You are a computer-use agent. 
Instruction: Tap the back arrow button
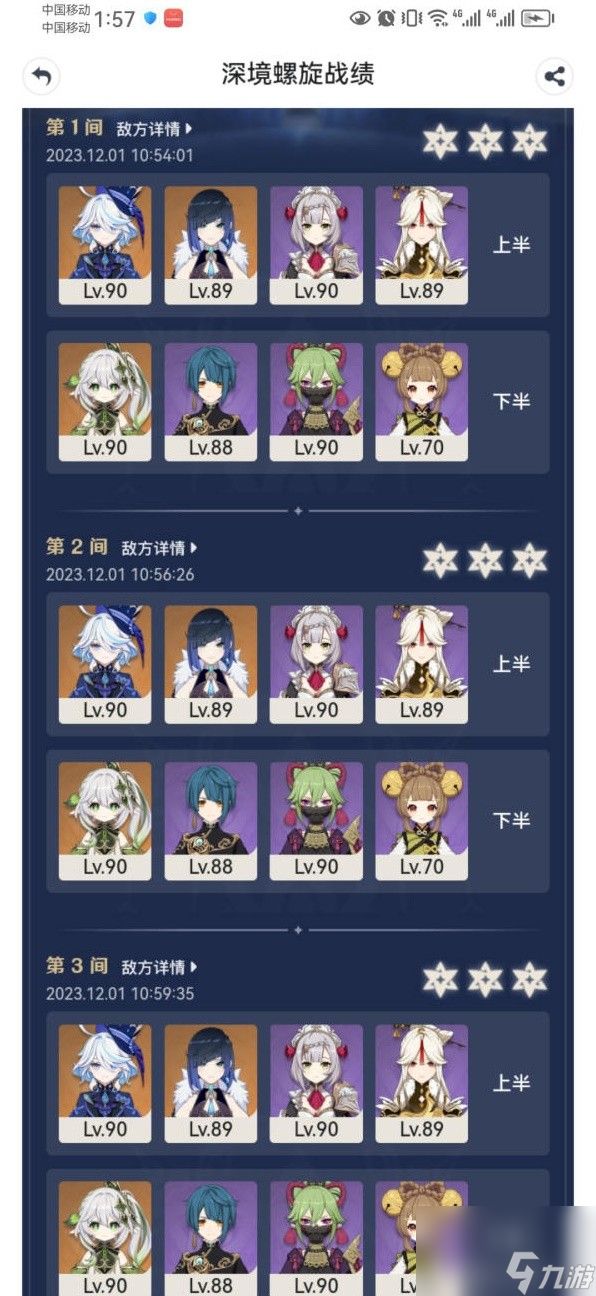(41, 76)
